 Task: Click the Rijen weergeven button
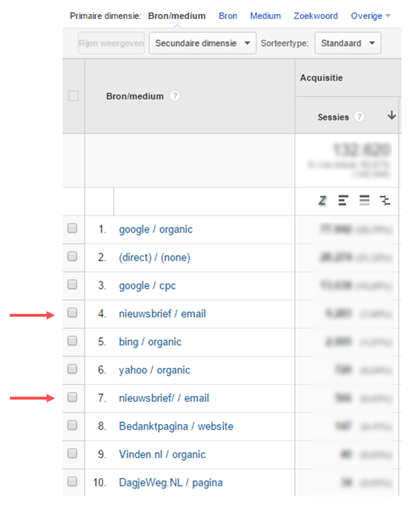[x=111, y=43]
